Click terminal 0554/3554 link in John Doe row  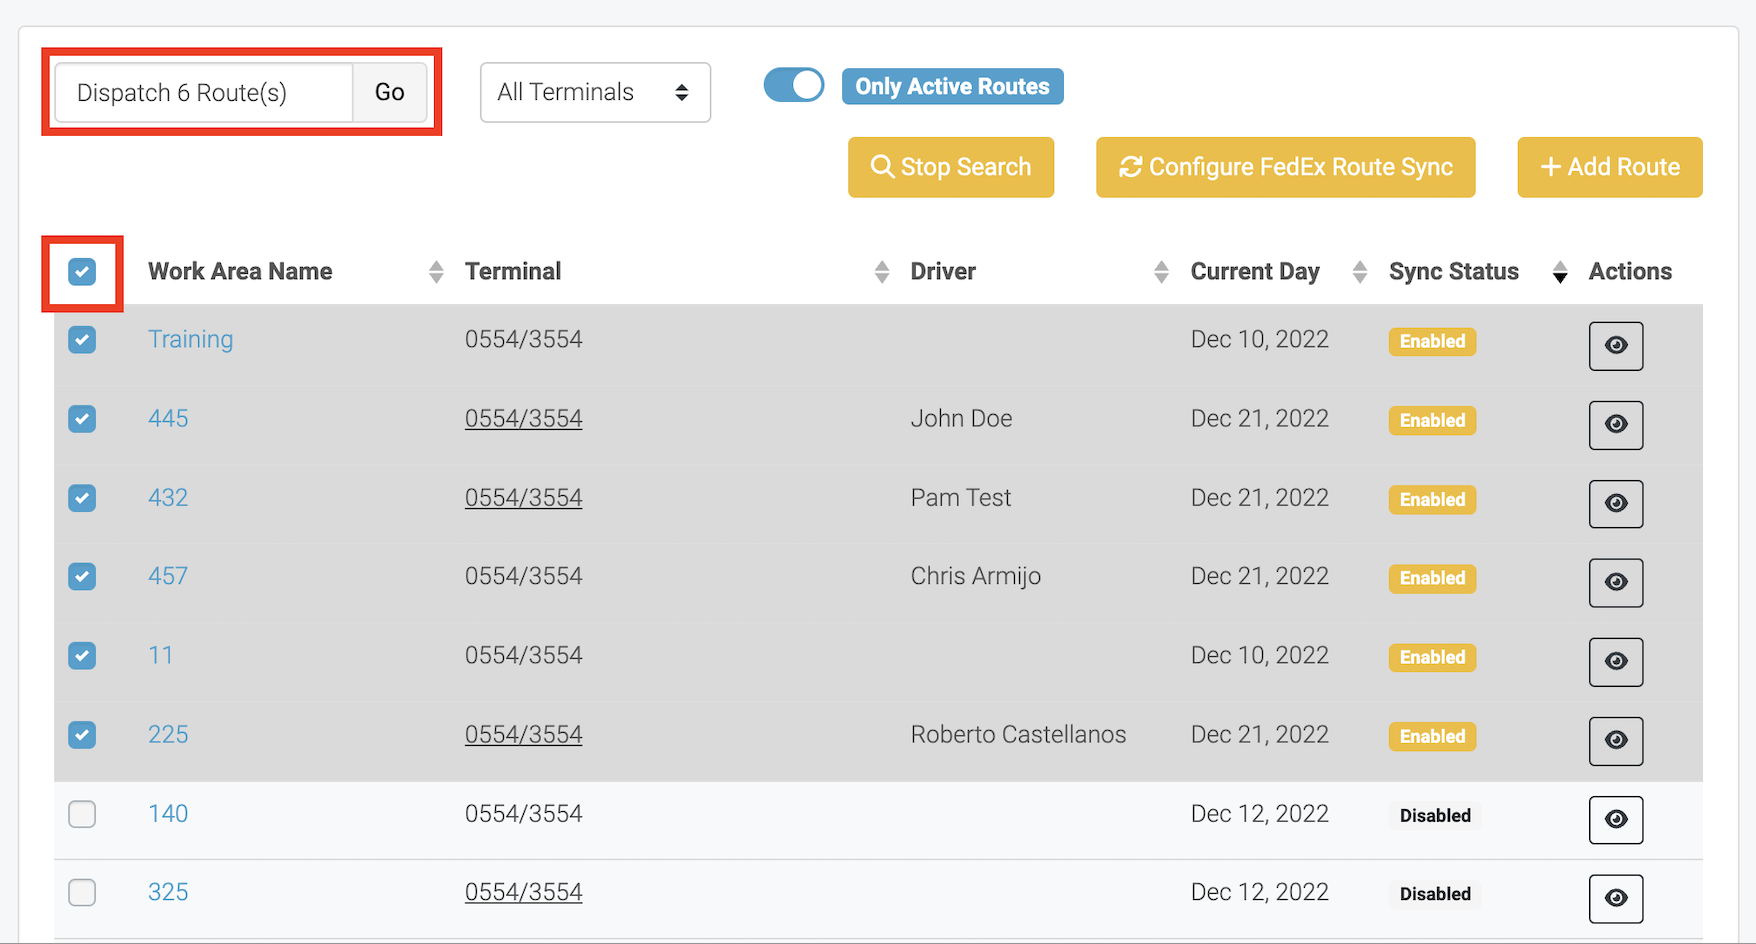523,418
